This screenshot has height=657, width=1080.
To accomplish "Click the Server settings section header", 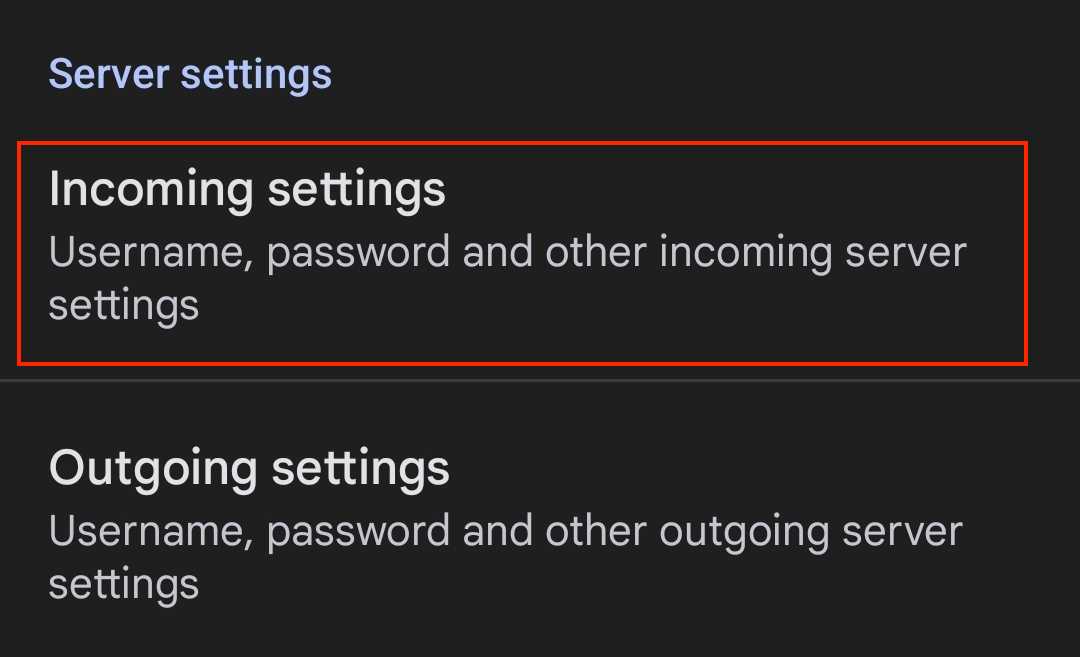I will click(190, 74).
